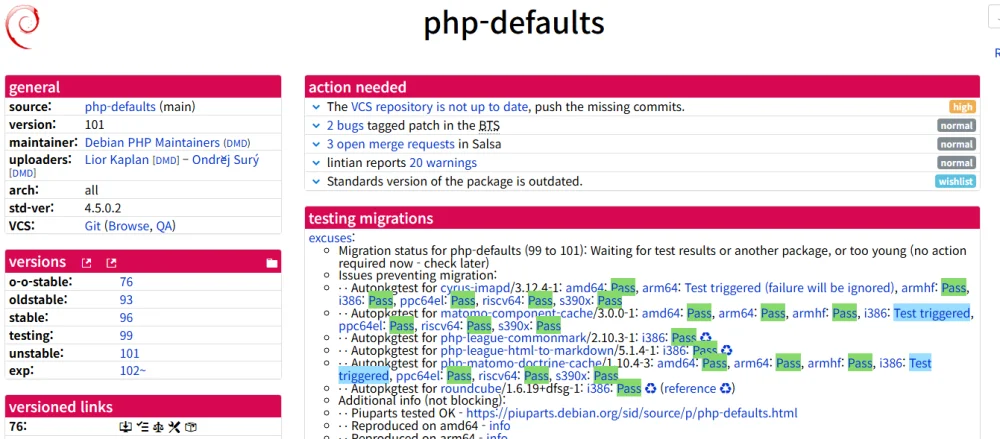Click retry icon after php-league-commonmark i386 Pass

point(705,338)
